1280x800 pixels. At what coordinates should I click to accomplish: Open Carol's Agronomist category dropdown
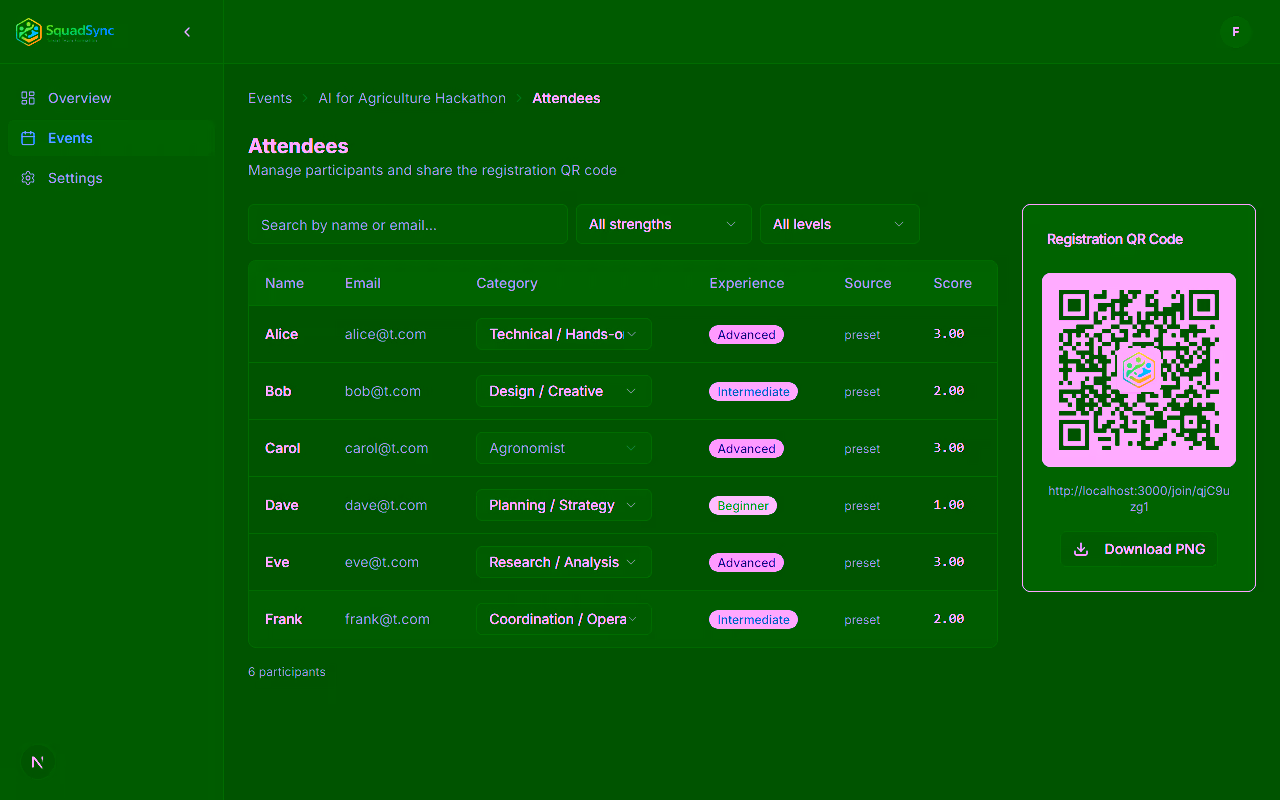pyautogui.click(x=564, y=448)
